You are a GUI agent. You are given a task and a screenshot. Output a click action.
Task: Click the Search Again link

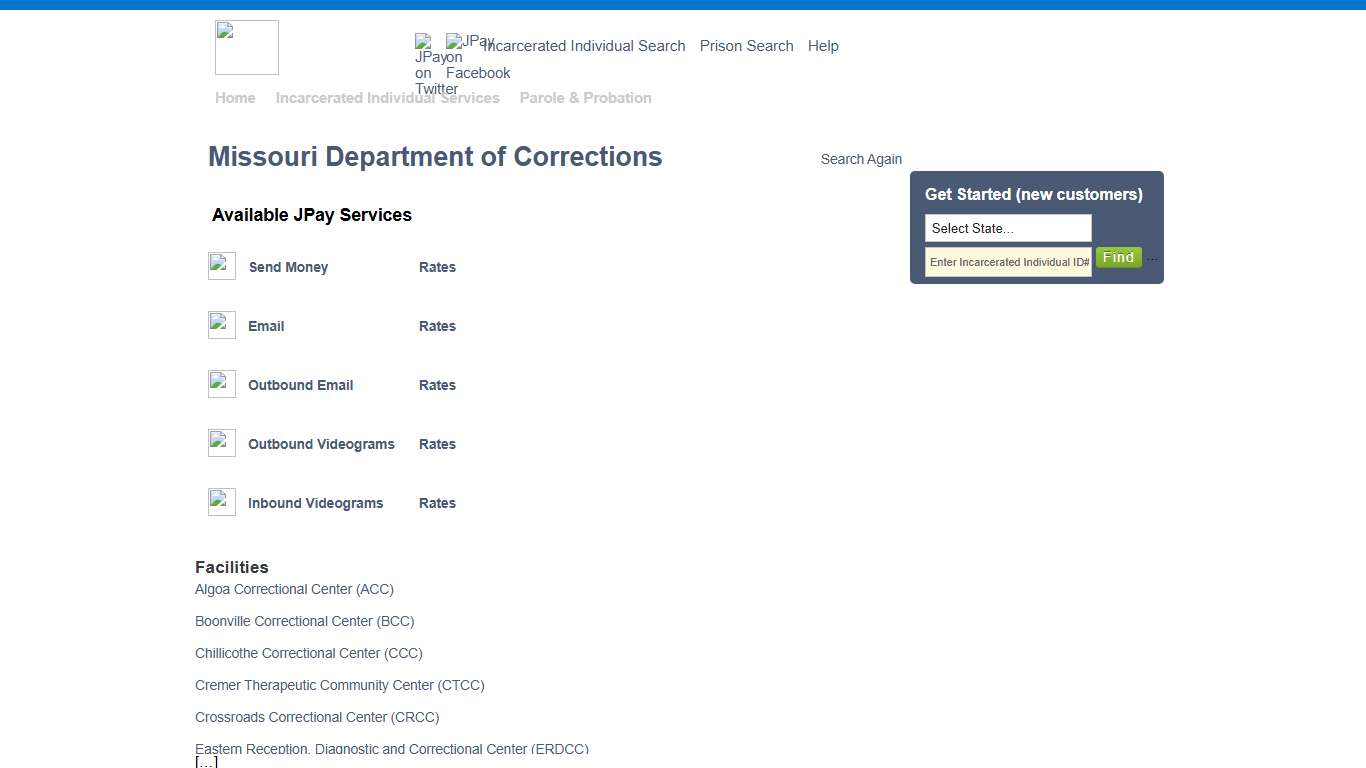point(861,158)
